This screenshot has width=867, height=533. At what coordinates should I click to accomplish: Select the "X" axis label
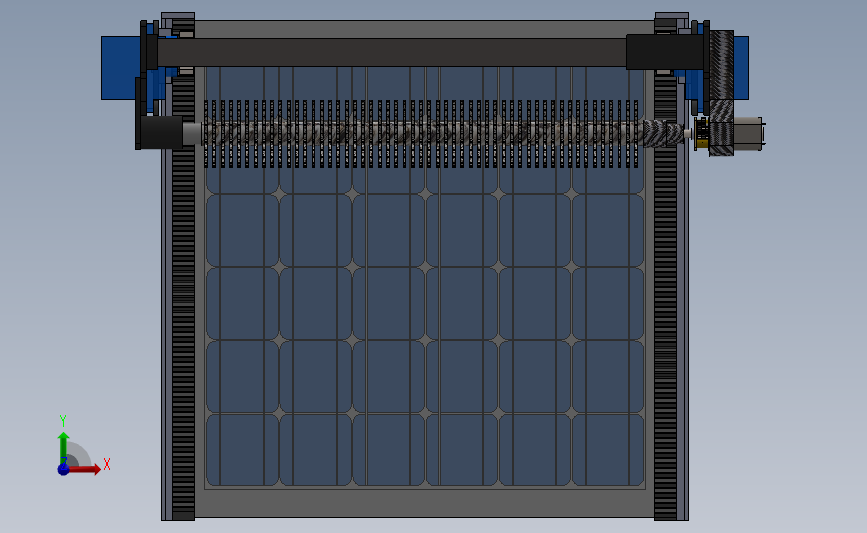tap(107, 464)
